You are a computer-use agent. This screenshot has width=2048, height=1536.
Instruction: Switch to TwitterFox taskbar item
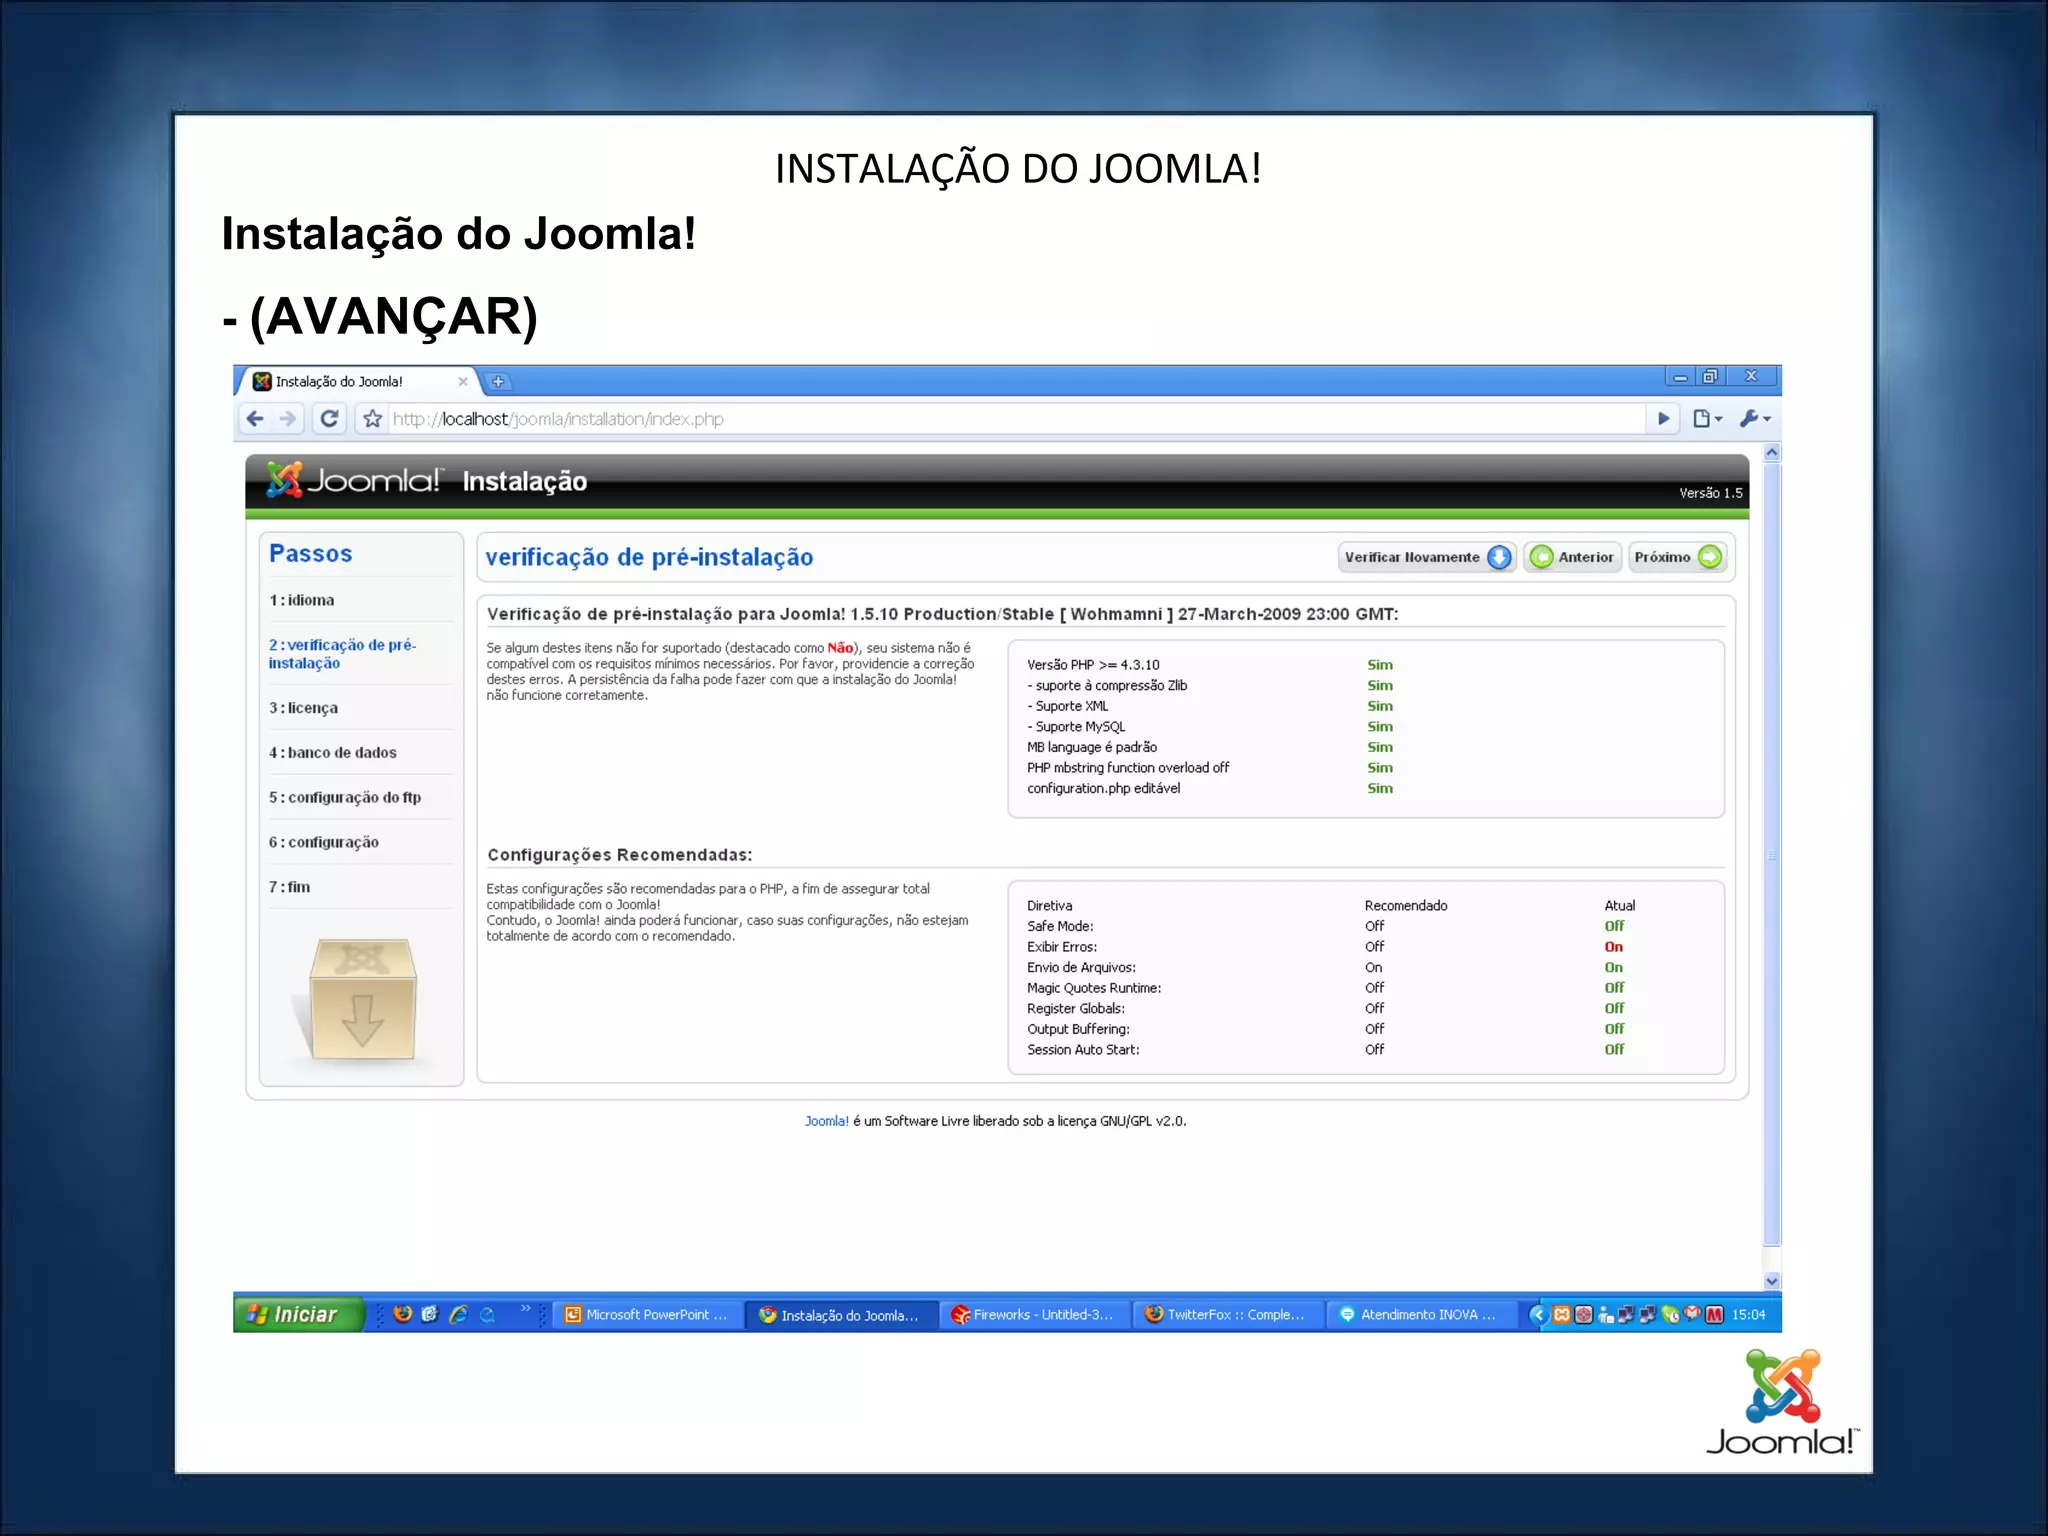coord(1227,1315)
